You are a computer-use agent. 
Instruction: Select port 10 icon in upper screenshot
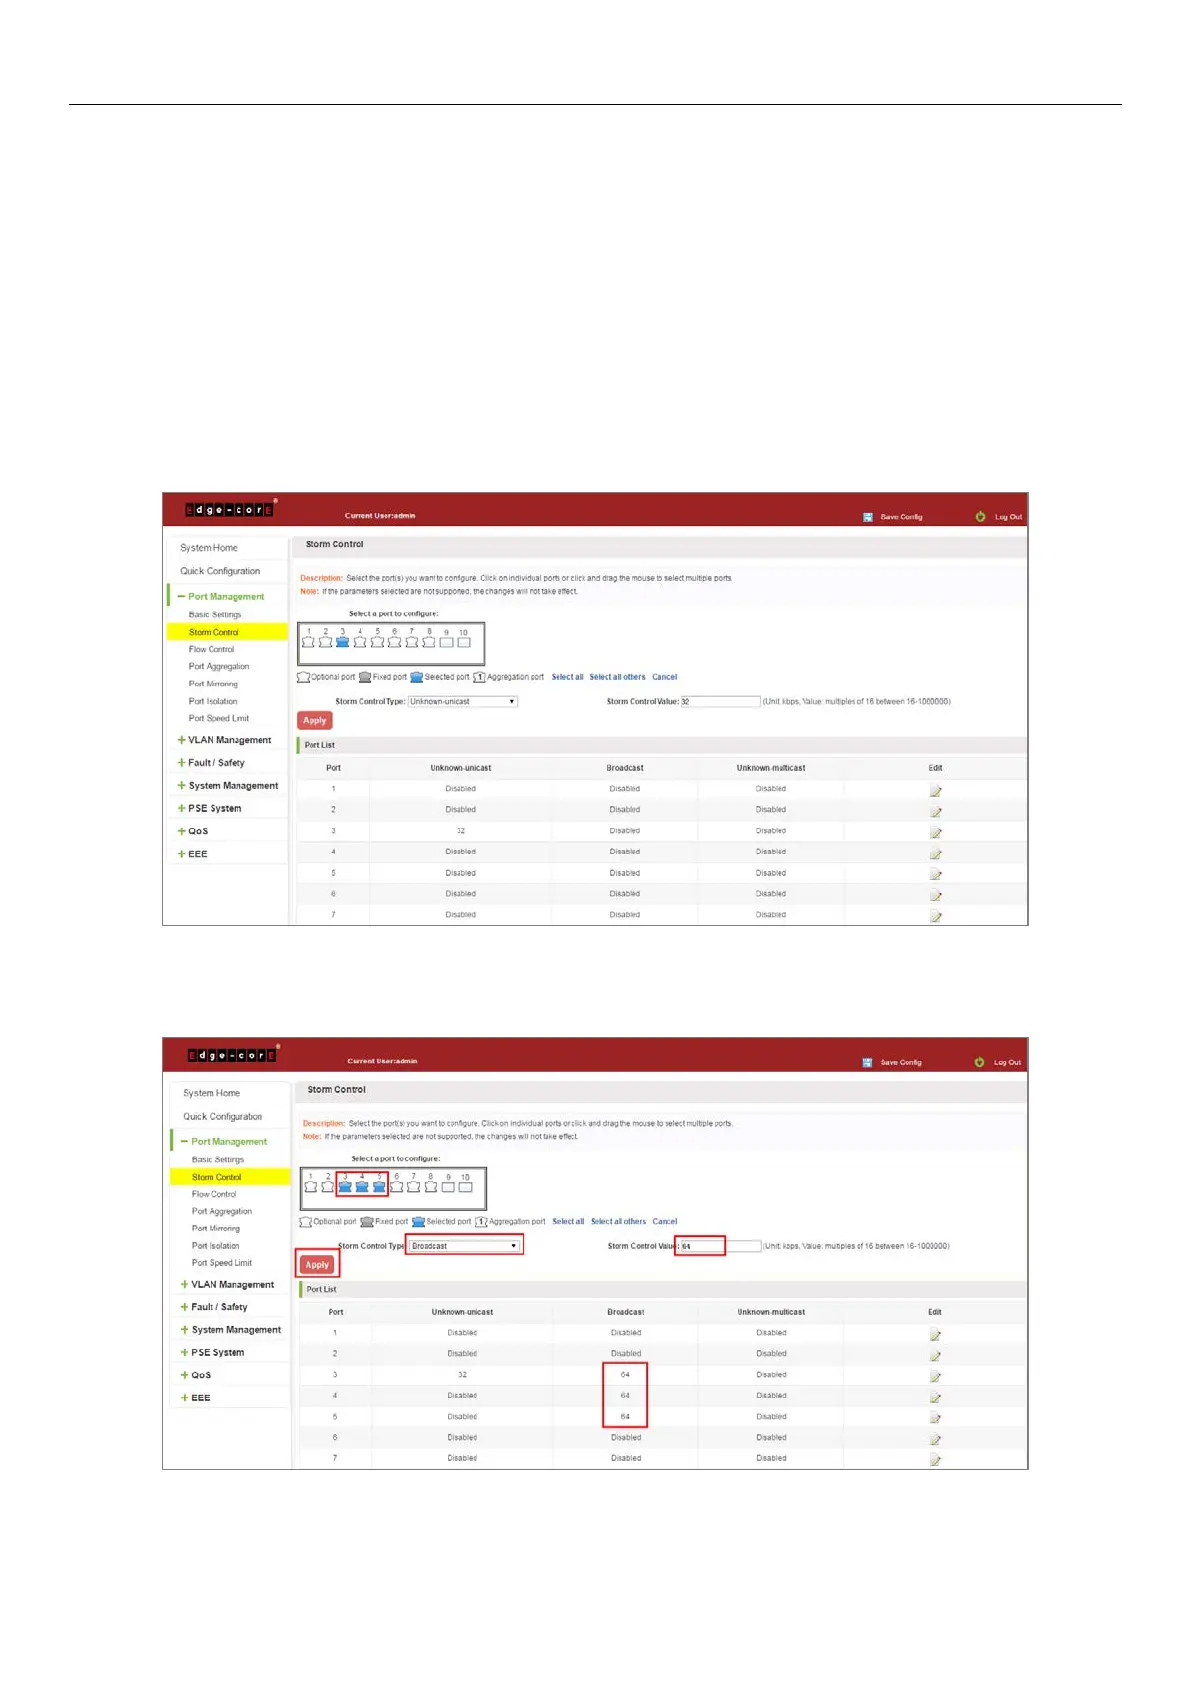click(463, 642)
